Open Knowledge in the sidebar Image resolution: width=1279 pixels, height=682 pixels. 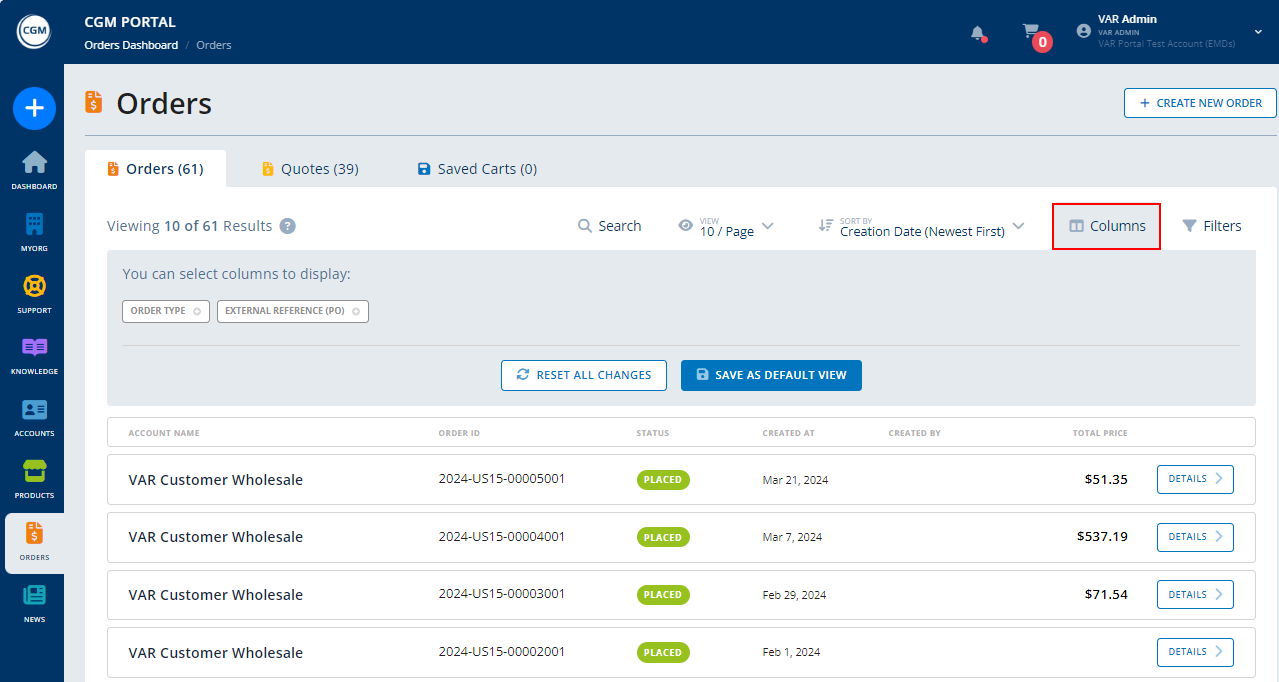pyautogui.click(x=34, y=356)
